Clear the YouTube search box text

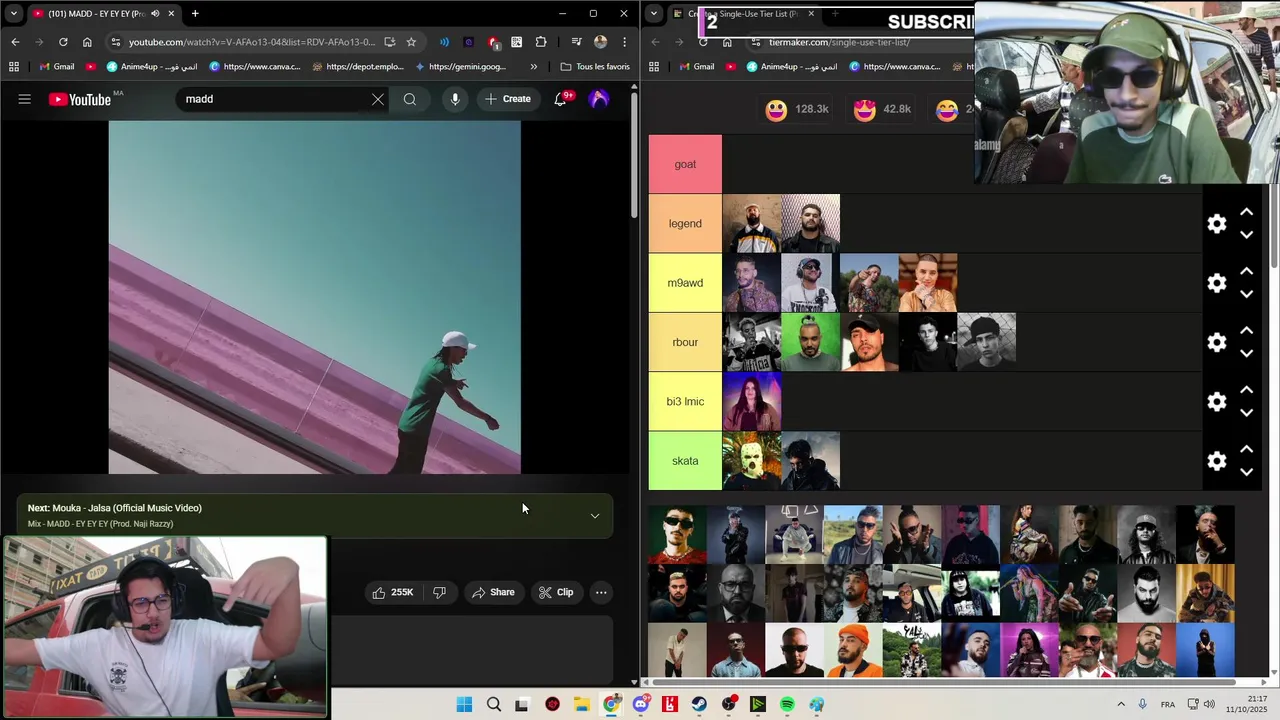tap(378, 99)
